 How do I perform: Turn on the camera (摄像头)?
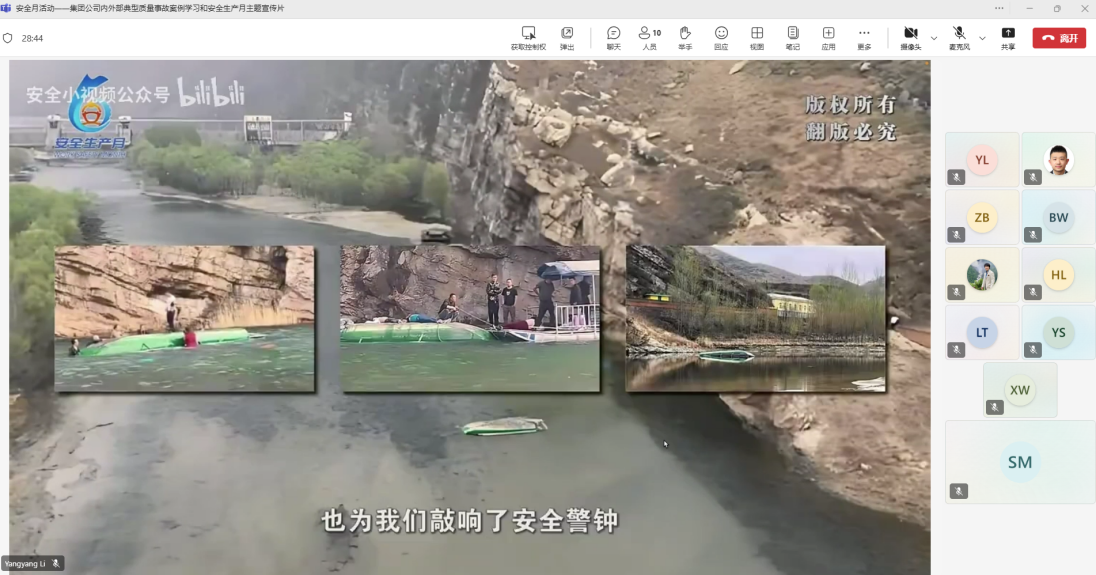910,34
